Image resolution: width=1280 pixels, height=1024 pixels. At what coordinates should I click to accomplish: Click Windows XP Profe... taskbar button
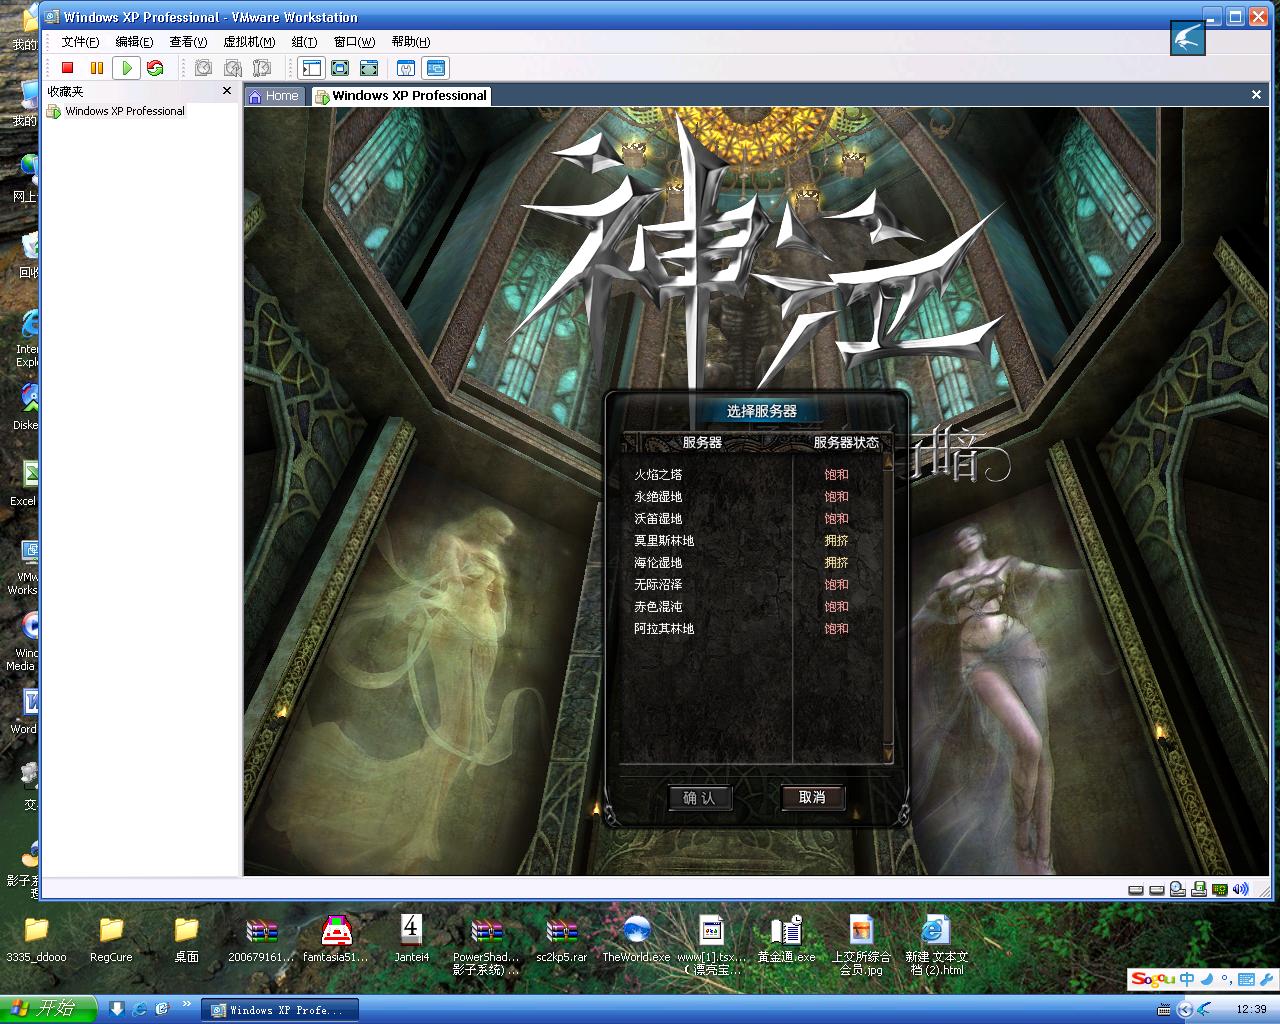[x=279, y=1010]
